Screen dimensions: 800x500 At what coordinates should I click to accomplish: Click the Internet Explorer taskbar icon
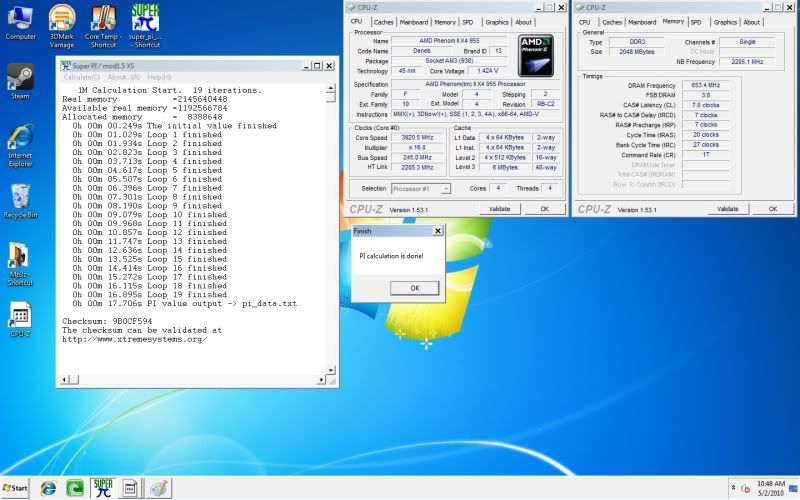pos(48,488)
